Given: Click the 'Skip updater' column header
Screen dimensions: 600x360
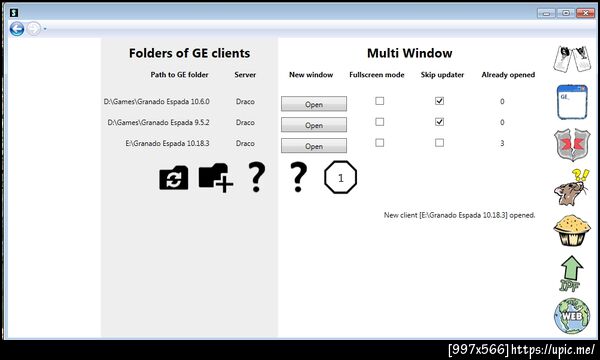Looking at the screenshot, I should tap(442, 75).
